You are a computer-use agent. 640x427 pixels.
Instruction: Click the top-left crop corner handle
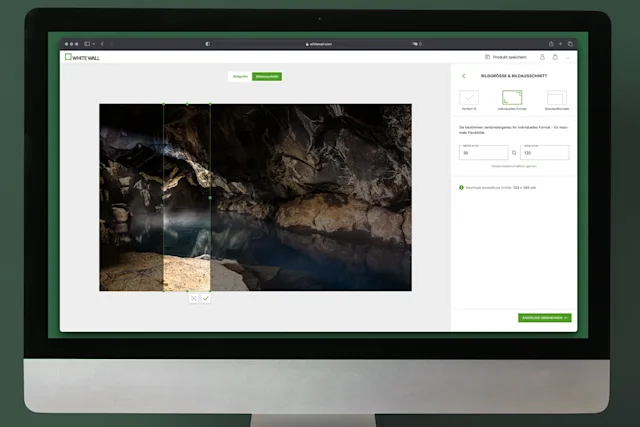pos(164,104)
